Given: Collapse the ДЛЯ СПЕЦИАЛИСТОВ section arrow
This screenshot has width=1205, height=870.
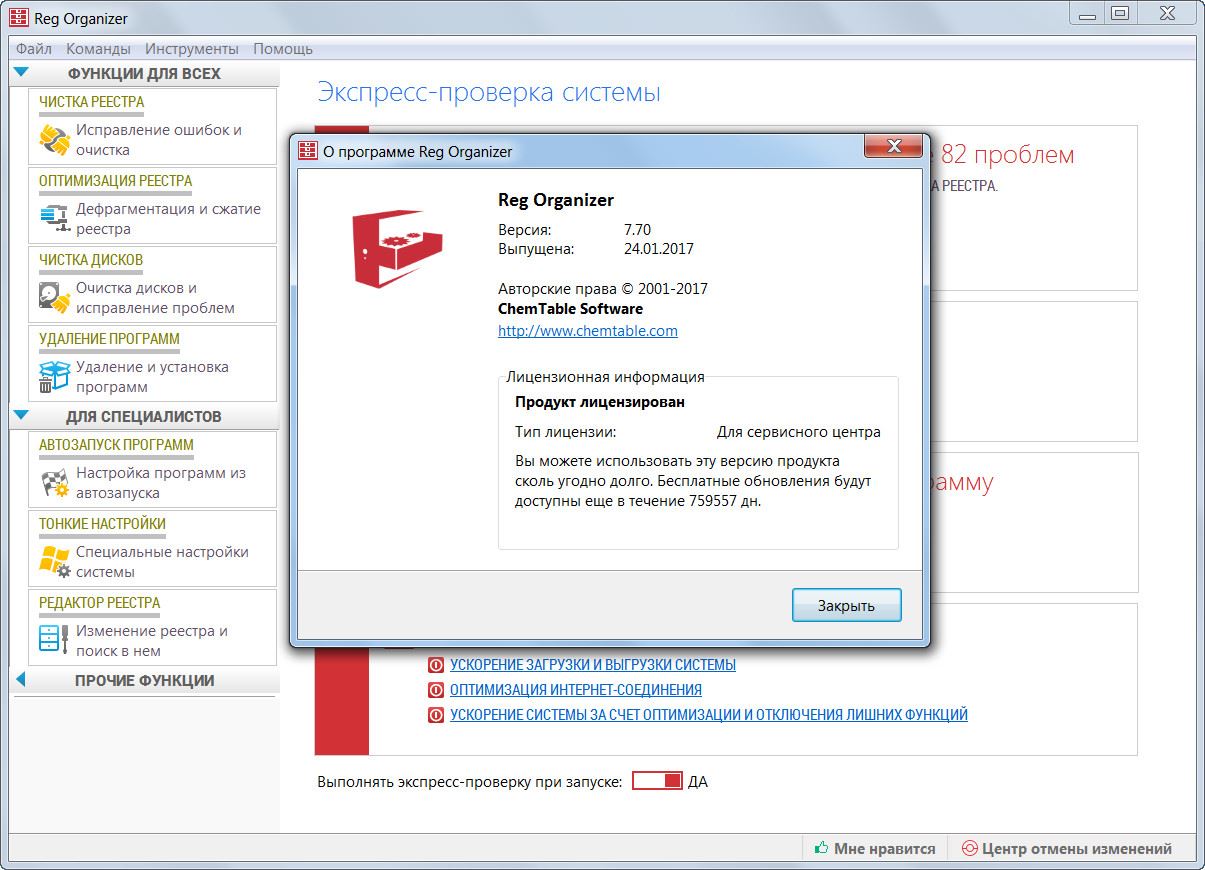Looking at the screenshot, I should pos(21,415).
